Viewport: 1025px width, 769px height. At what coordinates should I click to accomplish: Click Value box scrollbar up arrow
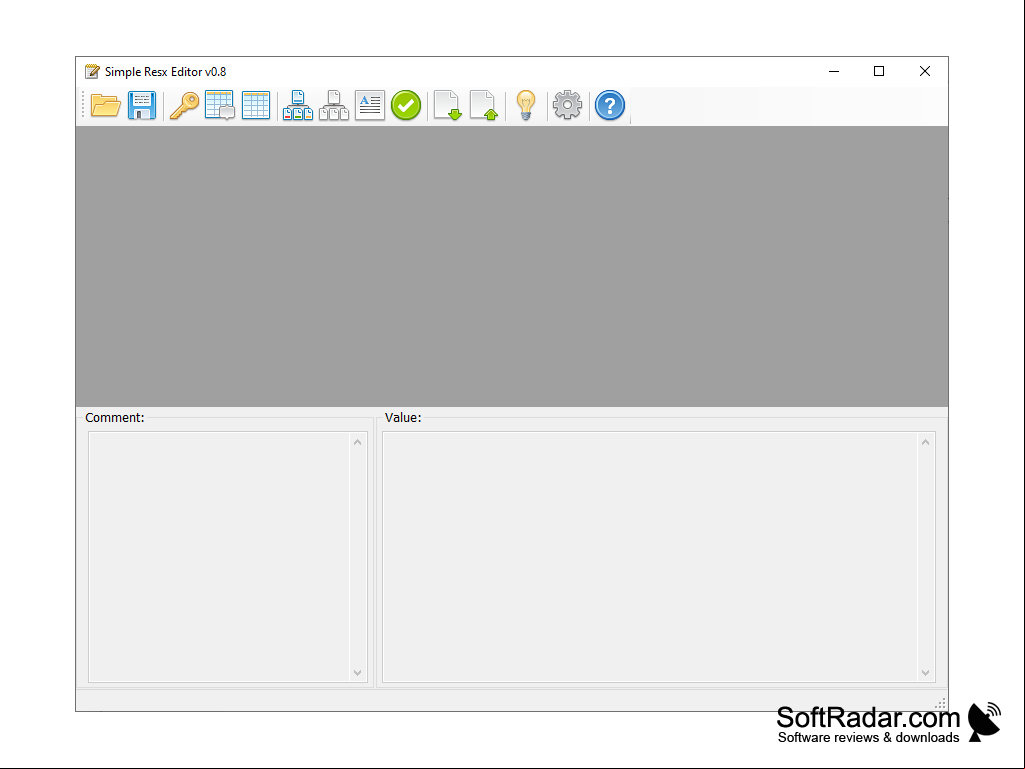click(925, 443)
